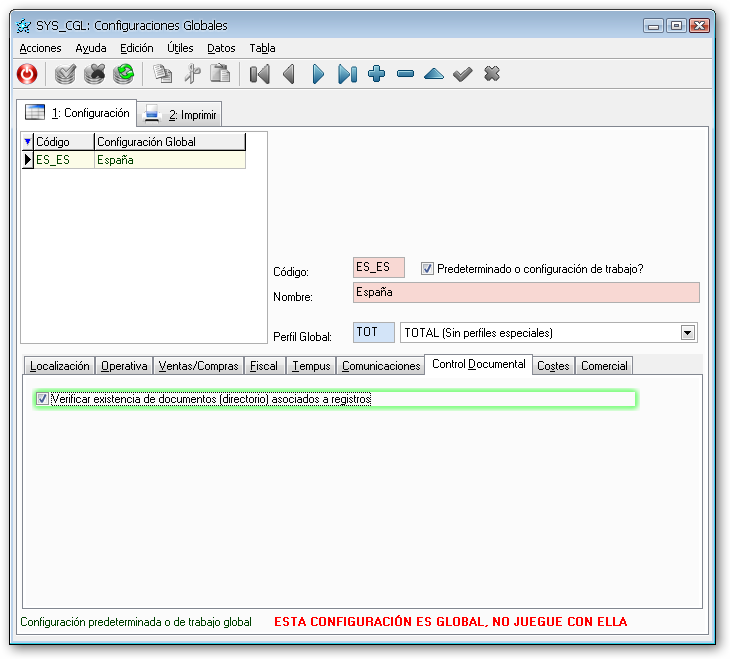Click the paste clipboard toolbar icon

tap(220, 74)
